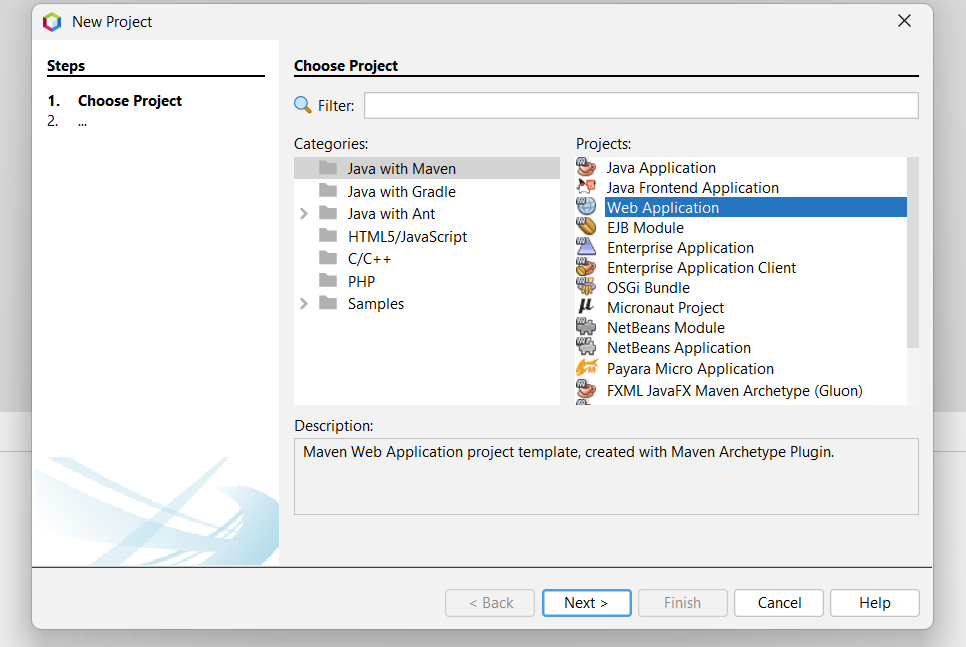Click the Next > button
The image size is (966, 647).
(586, 603)
